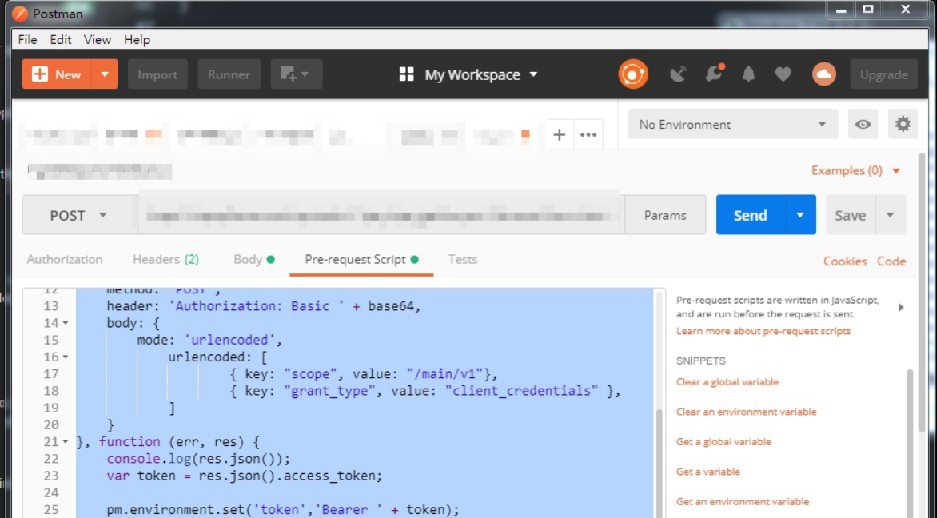The width and height of the screenshot is (937, 518).
Task: Open the user account avatar
Action: tap(823, 74)
